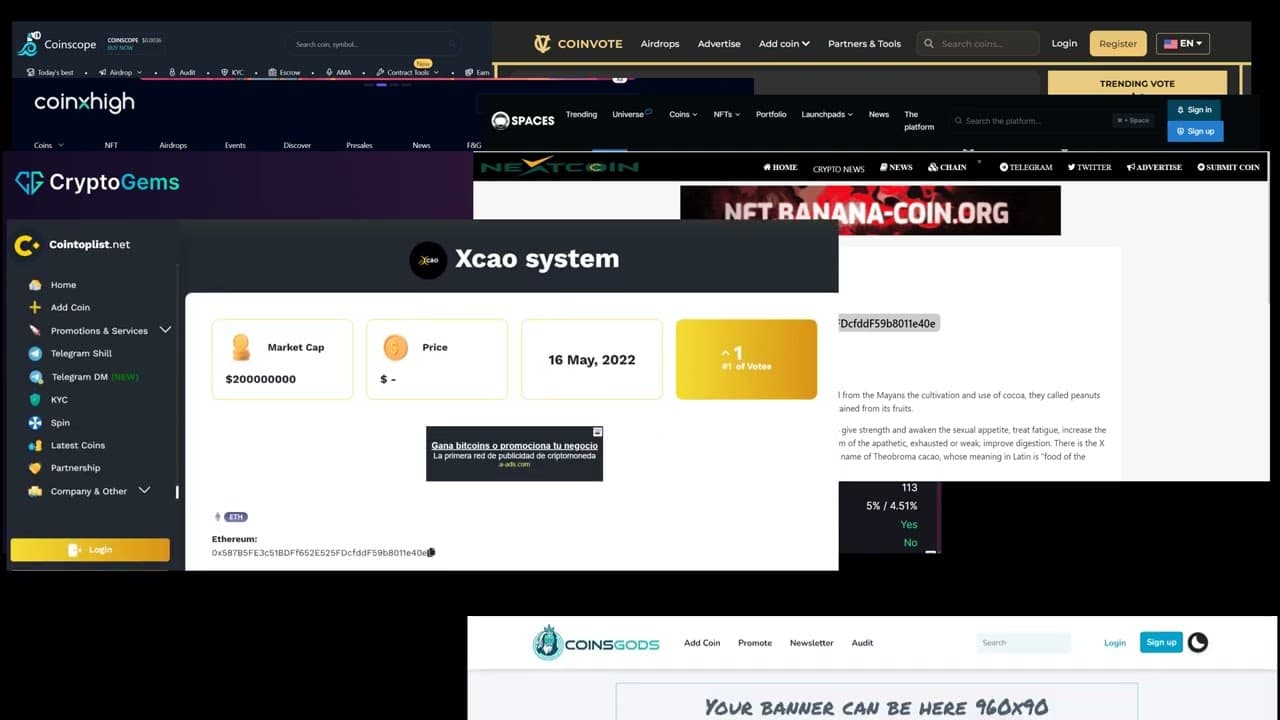Click Sign up button on CoinsGods
1280x720 pixels.
[1161, 642]
